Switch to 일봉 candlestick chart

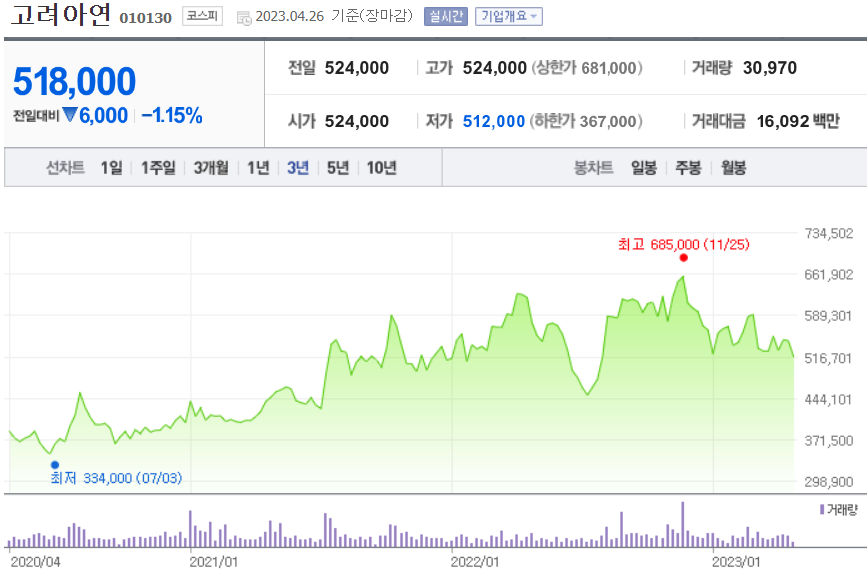pos(644,167)
